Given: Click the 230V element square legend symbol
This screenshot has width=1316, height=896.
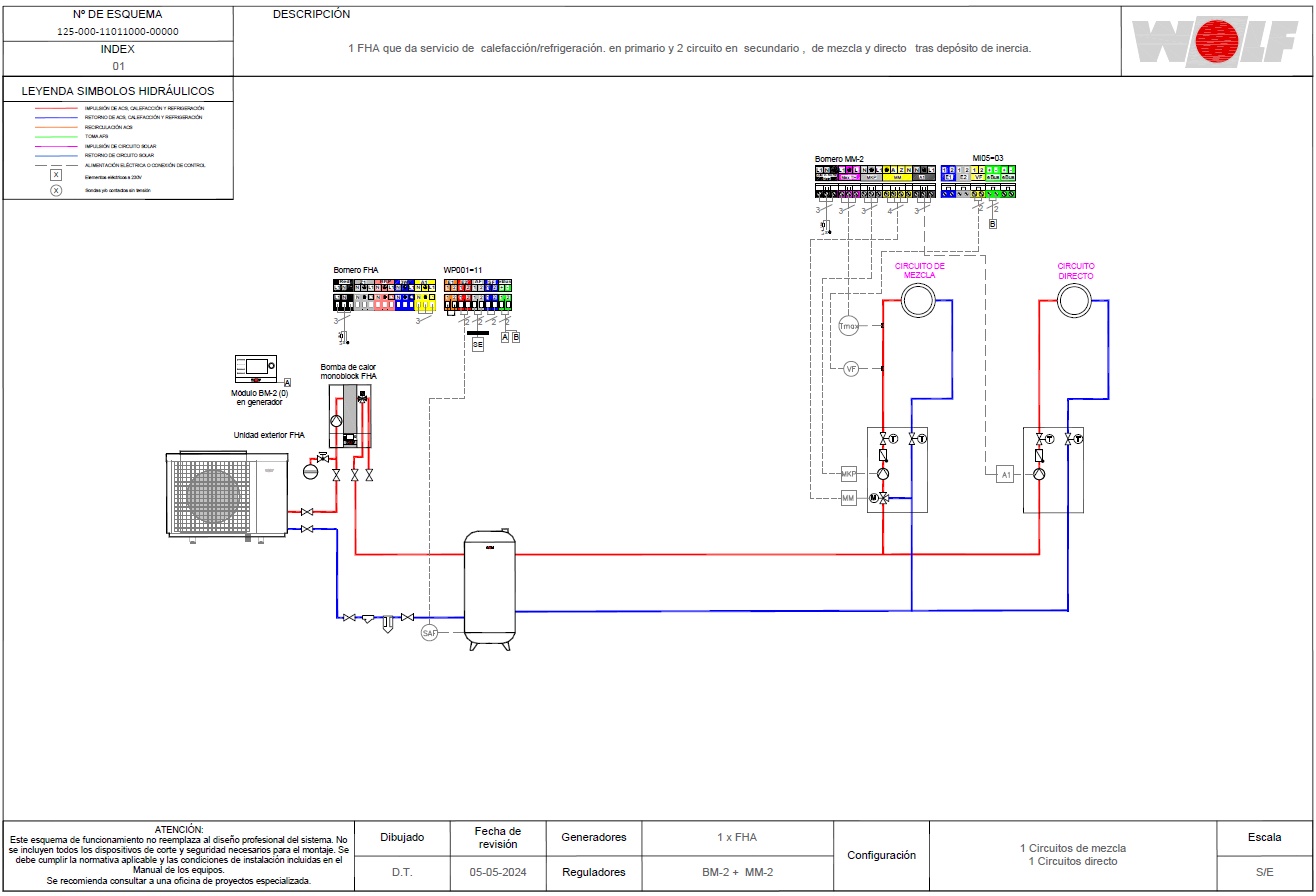Looking at the screenshot, I should pos(56,174).
